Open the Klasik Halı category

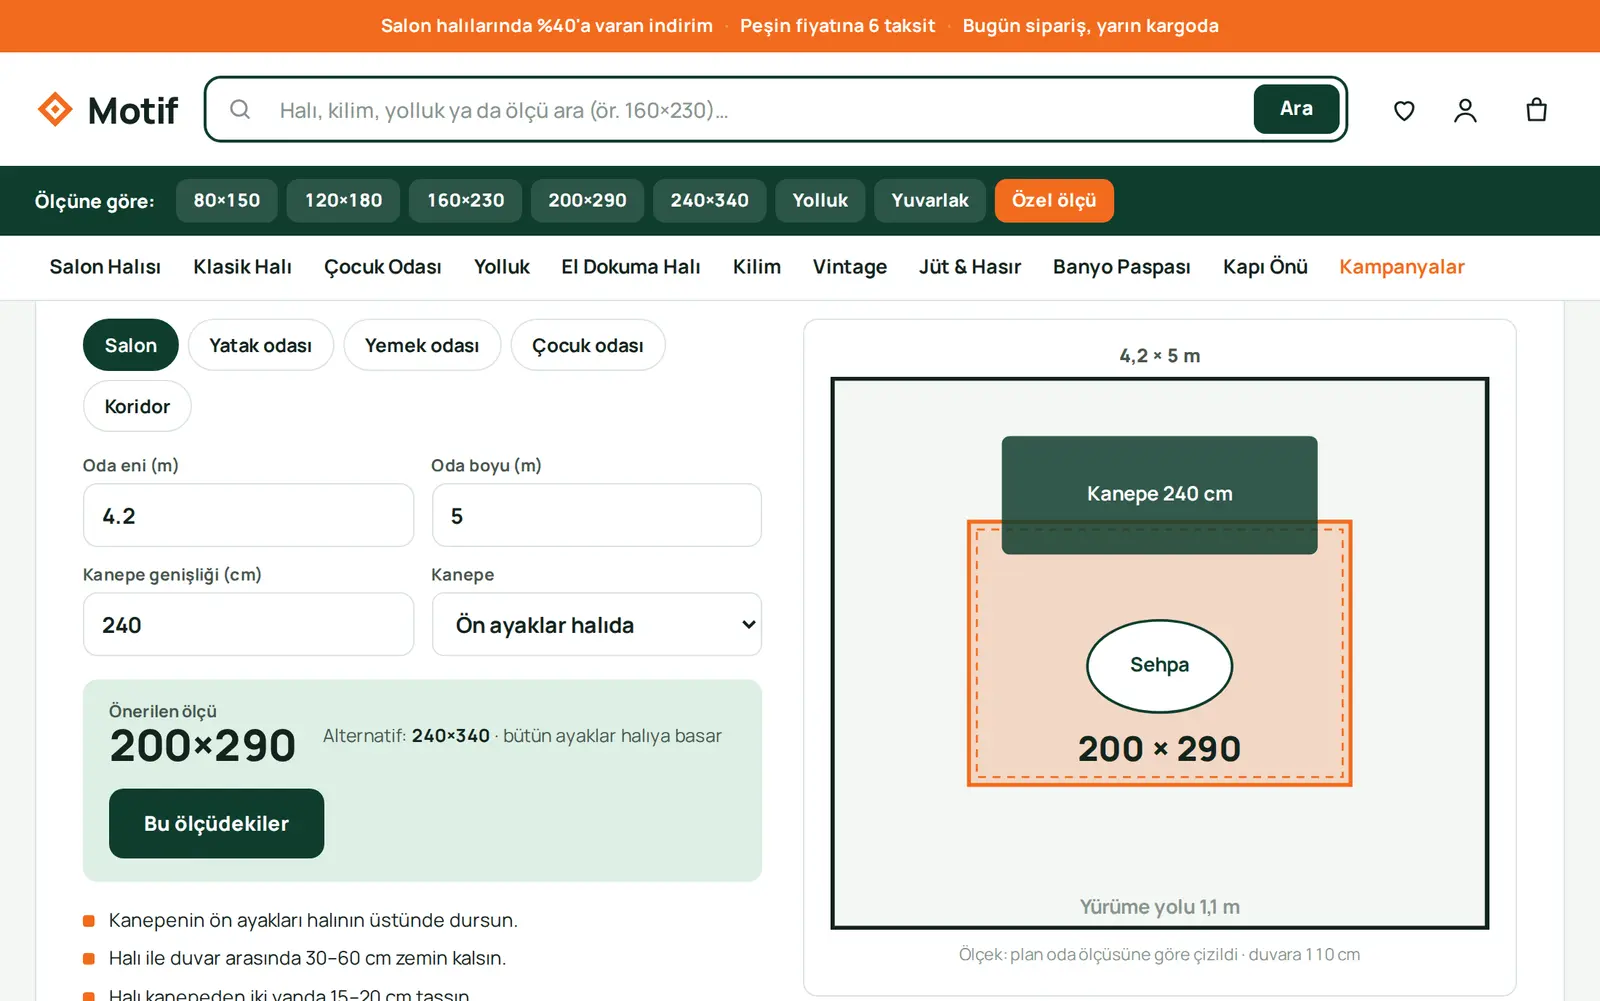pos(243,267)
